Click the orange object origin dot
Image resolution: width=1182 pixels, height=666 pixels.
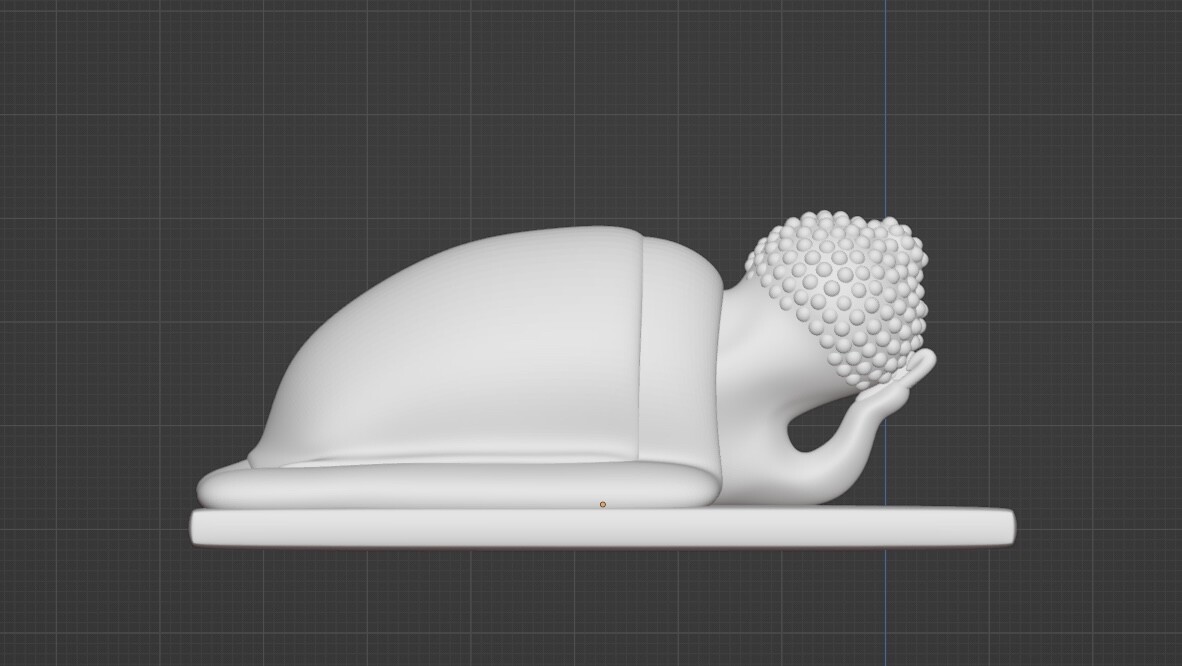pos(602,504)
